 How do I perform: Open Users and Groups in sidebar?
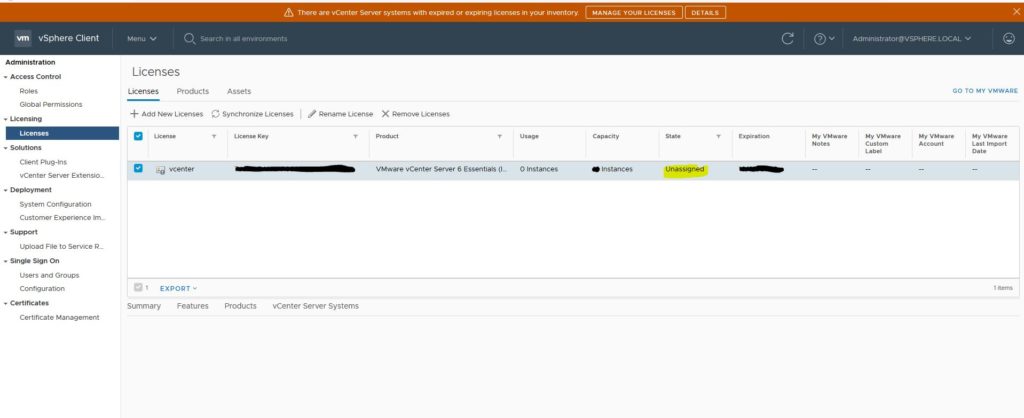[x=49, y=276]
